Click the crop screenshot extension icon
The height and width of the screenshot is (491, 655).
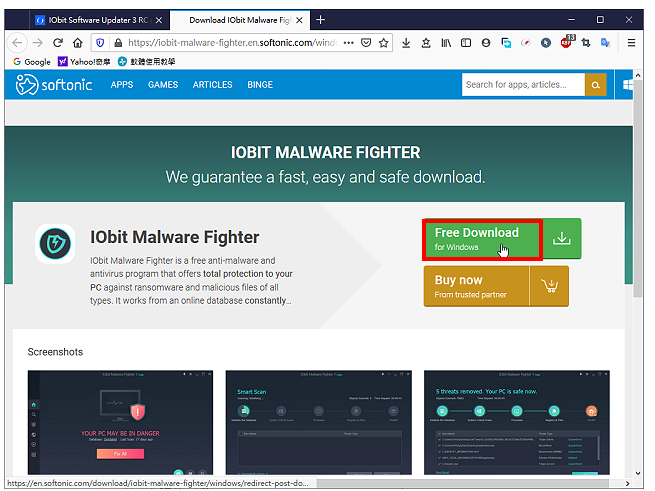point(586,43)
